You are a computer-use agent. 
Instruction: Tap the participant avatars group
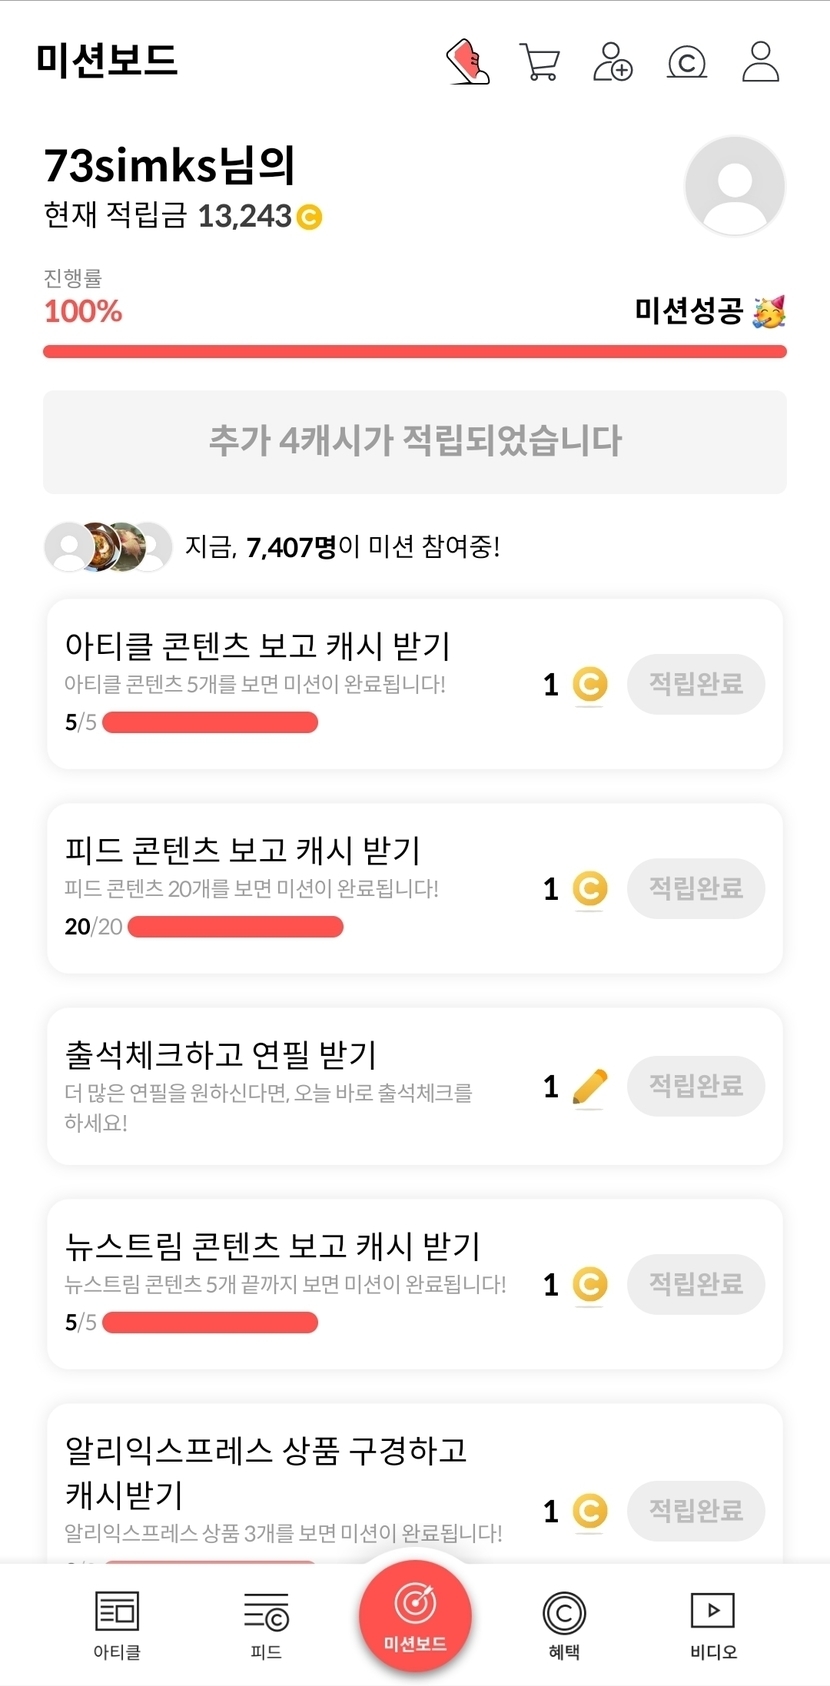108,546
